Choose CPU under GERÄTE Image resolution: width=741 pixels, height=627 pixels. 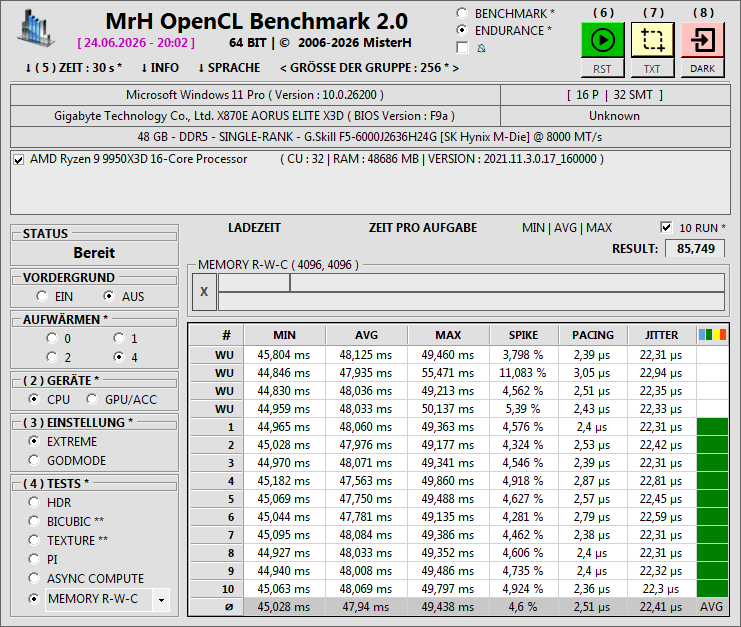[x=34, y=399]
